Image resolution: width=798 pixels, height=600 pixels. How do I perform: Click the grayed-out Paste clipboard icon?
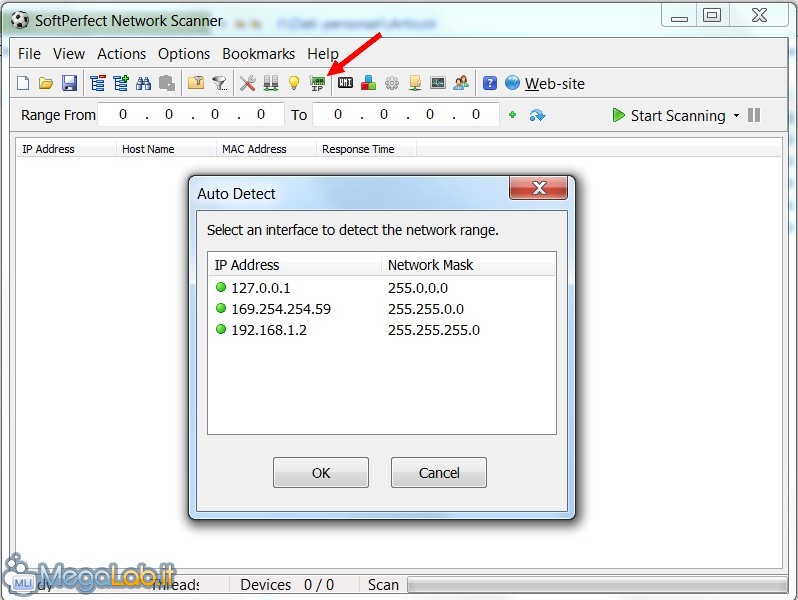pos(167,83)
